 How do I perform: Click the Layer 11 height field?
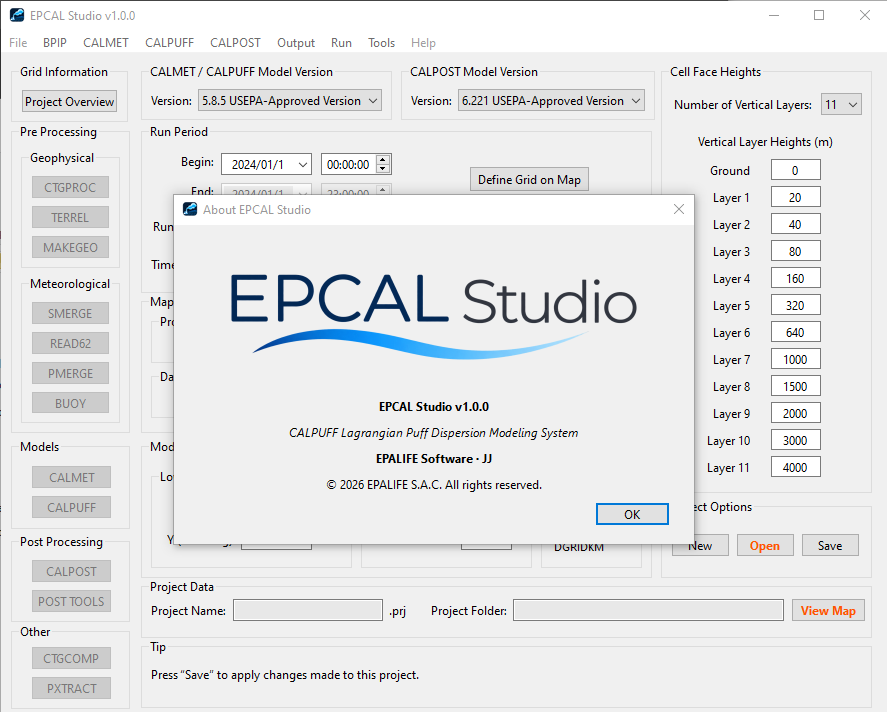coord(795,468)
